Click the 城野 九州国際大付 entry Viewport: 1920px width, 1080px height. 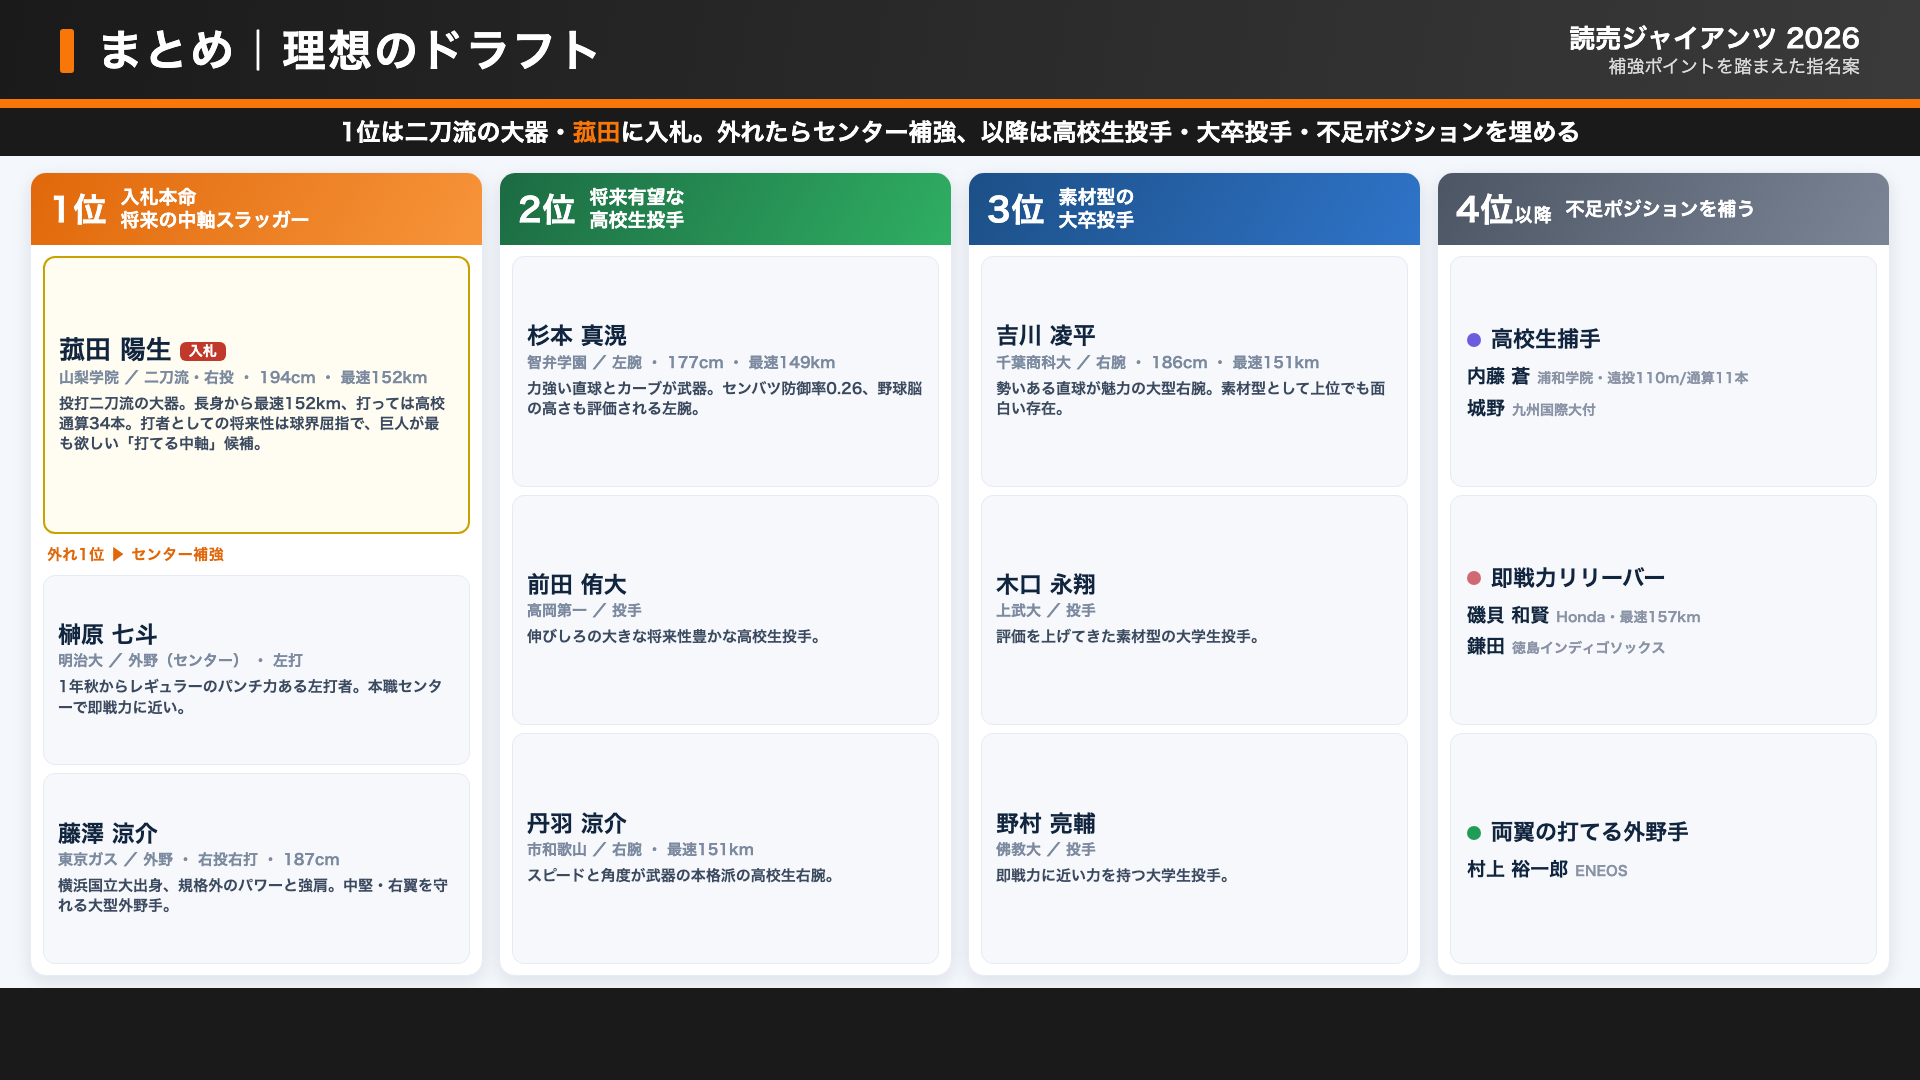(x=1531, y=409)
